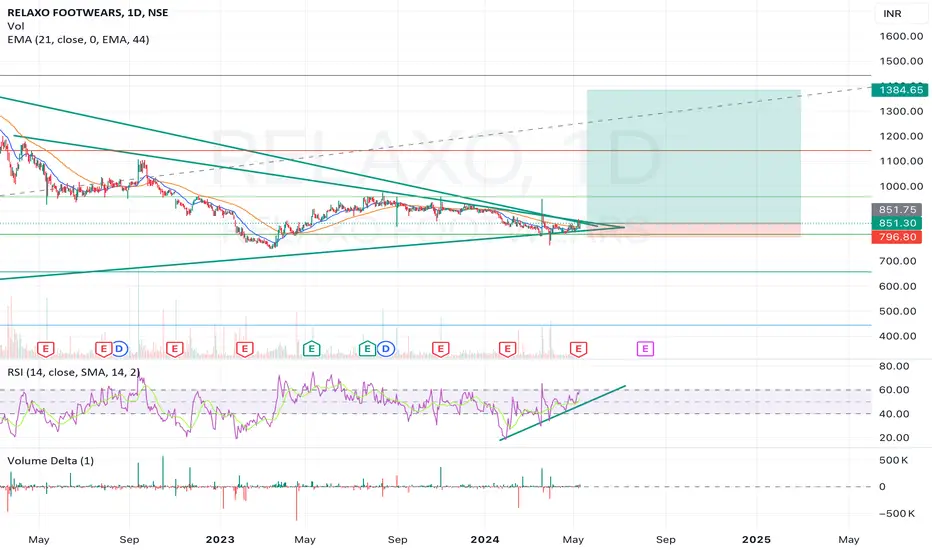Click the RELAXO FOOTWEARS, 1D, NSE title
This screenshot has width=932, height=550.
coord(87,12)
